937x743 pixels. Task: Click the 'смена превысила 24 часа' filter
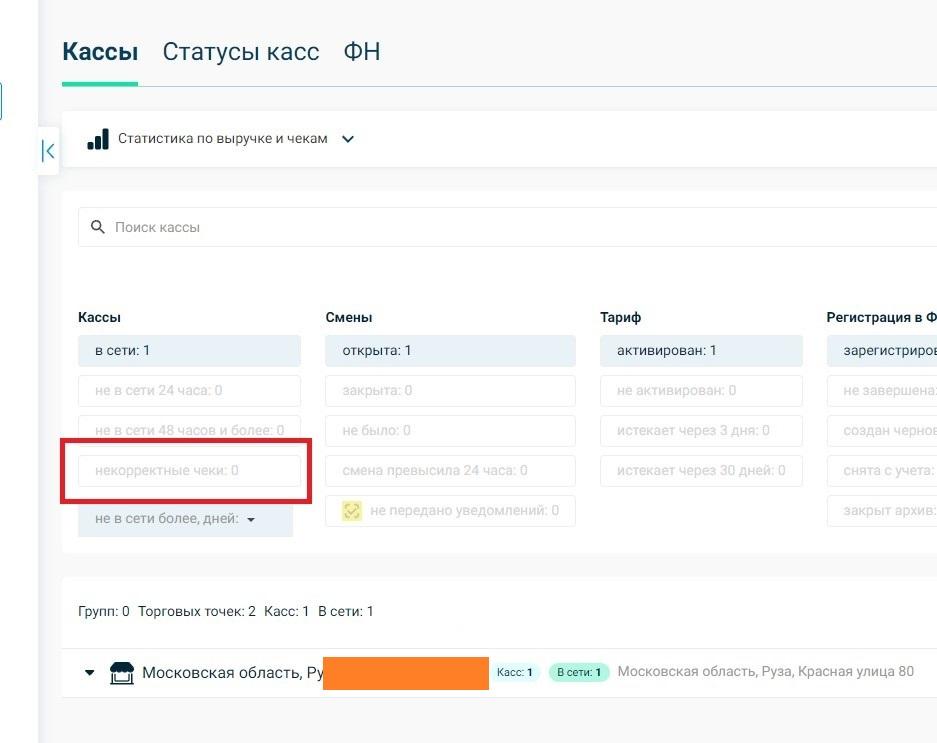point(450,470)
